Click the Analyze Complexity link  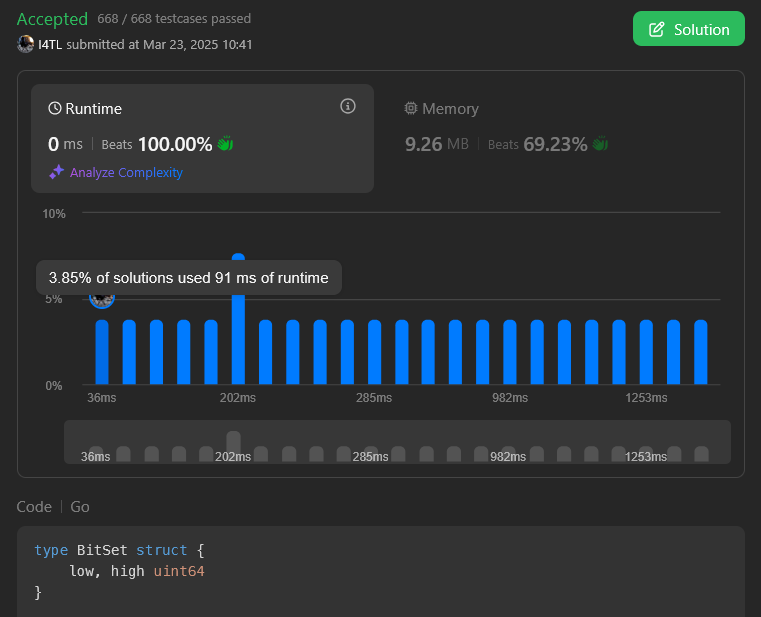pyautogui.click(x=126, y=172)
